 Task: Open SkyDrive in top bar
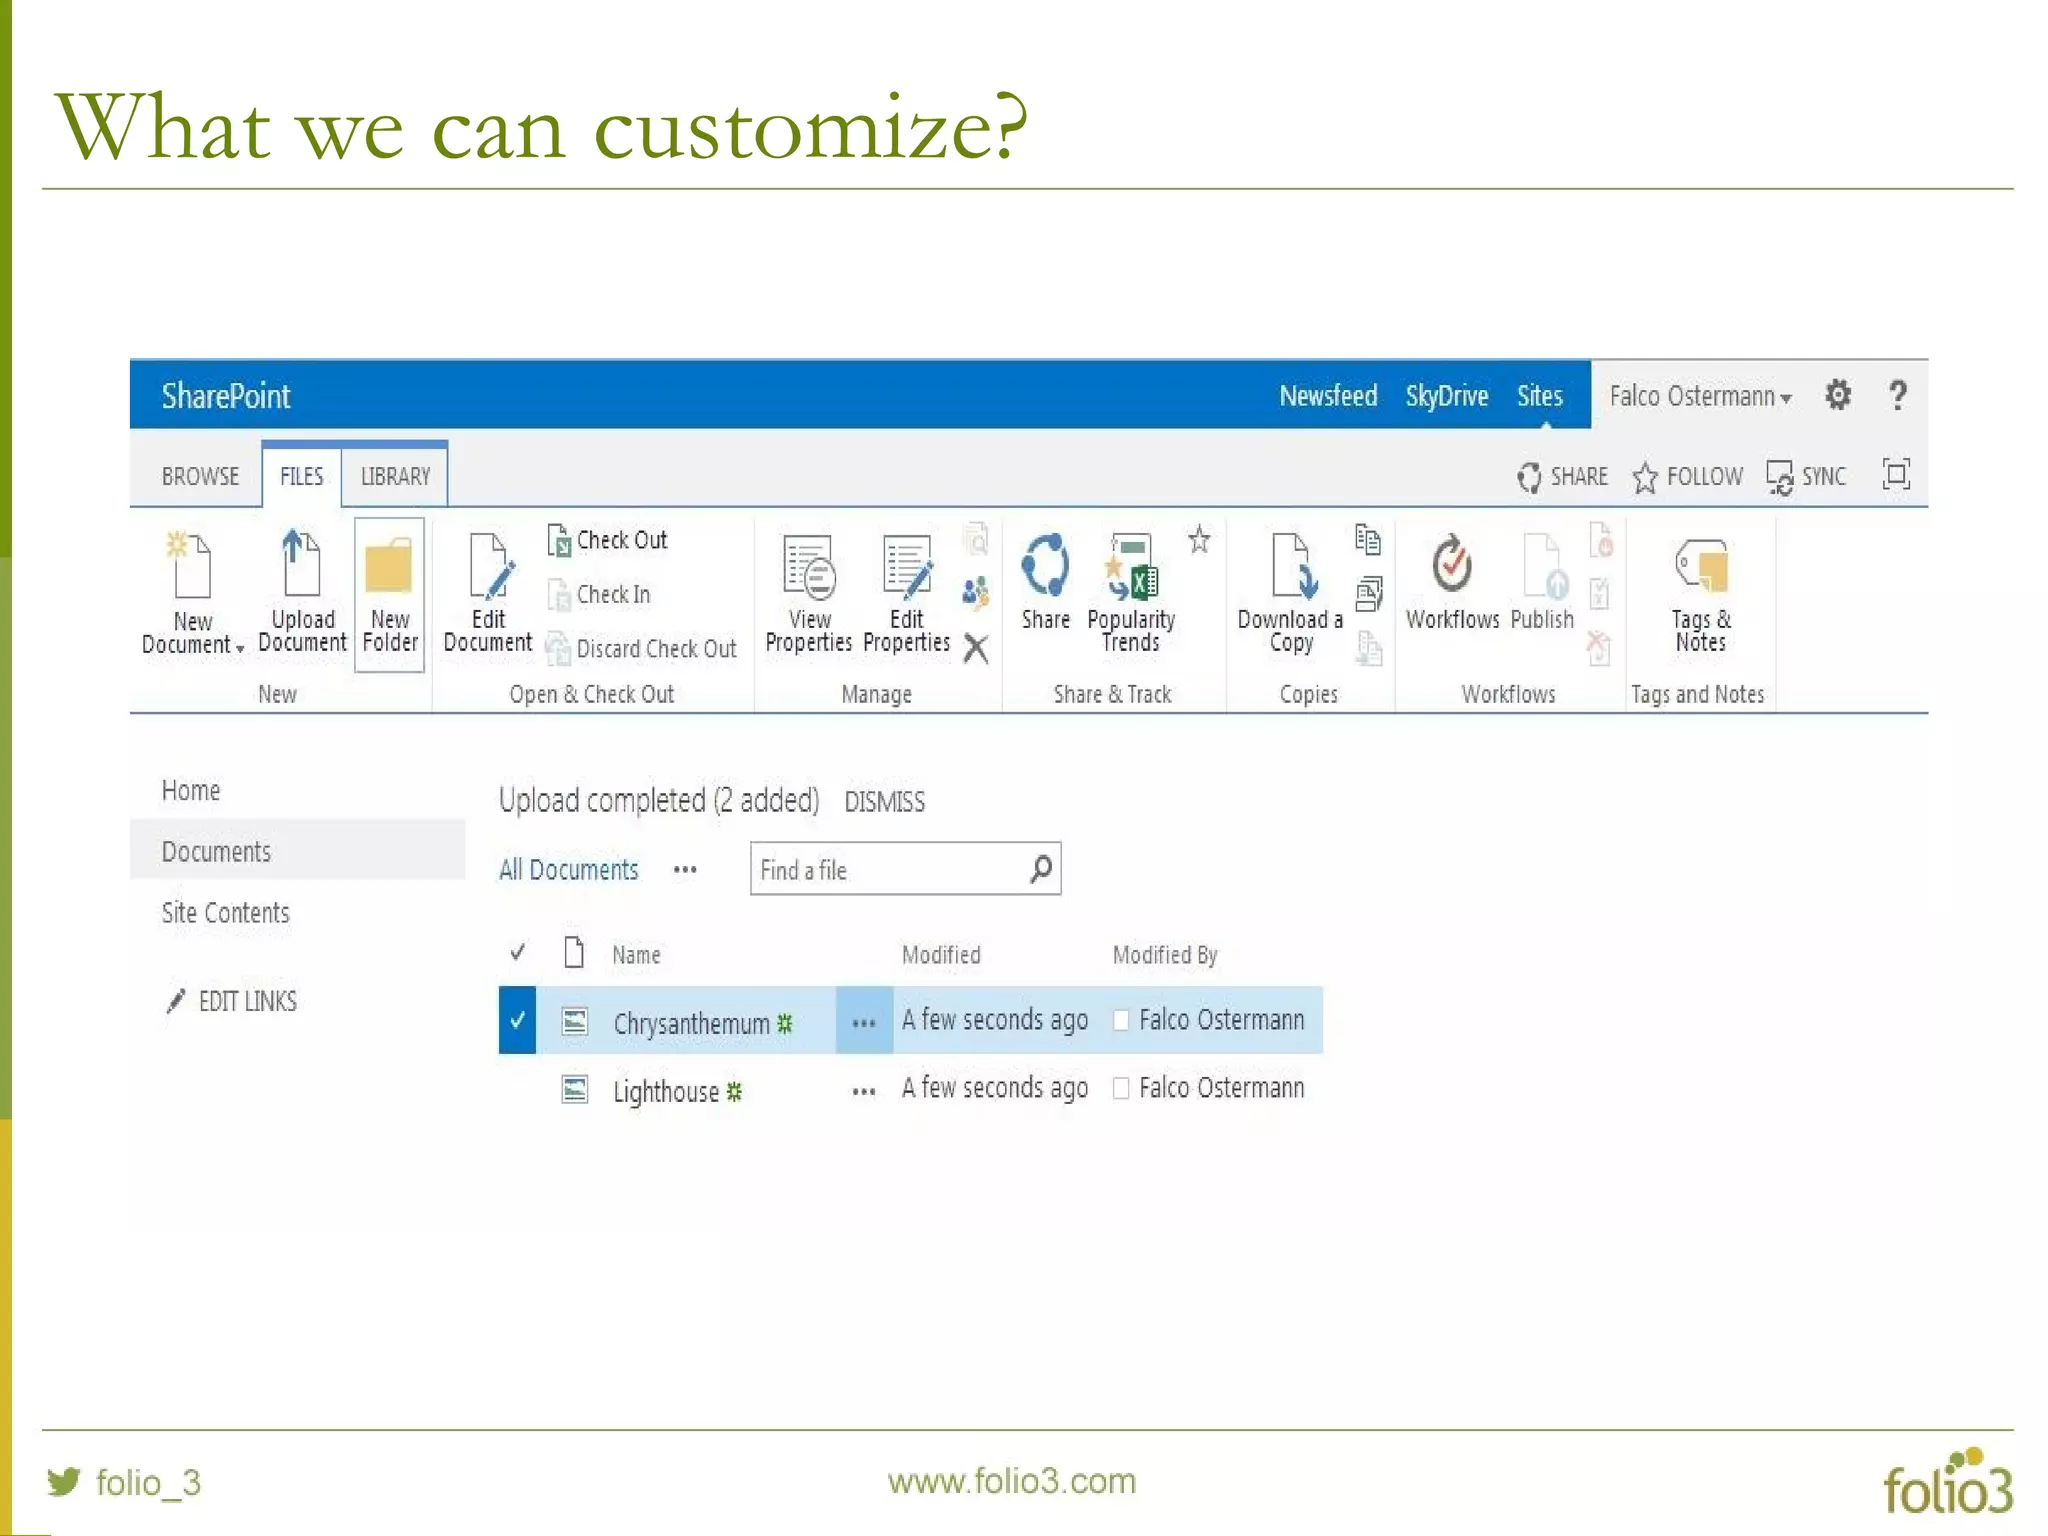coord(1446,396)
